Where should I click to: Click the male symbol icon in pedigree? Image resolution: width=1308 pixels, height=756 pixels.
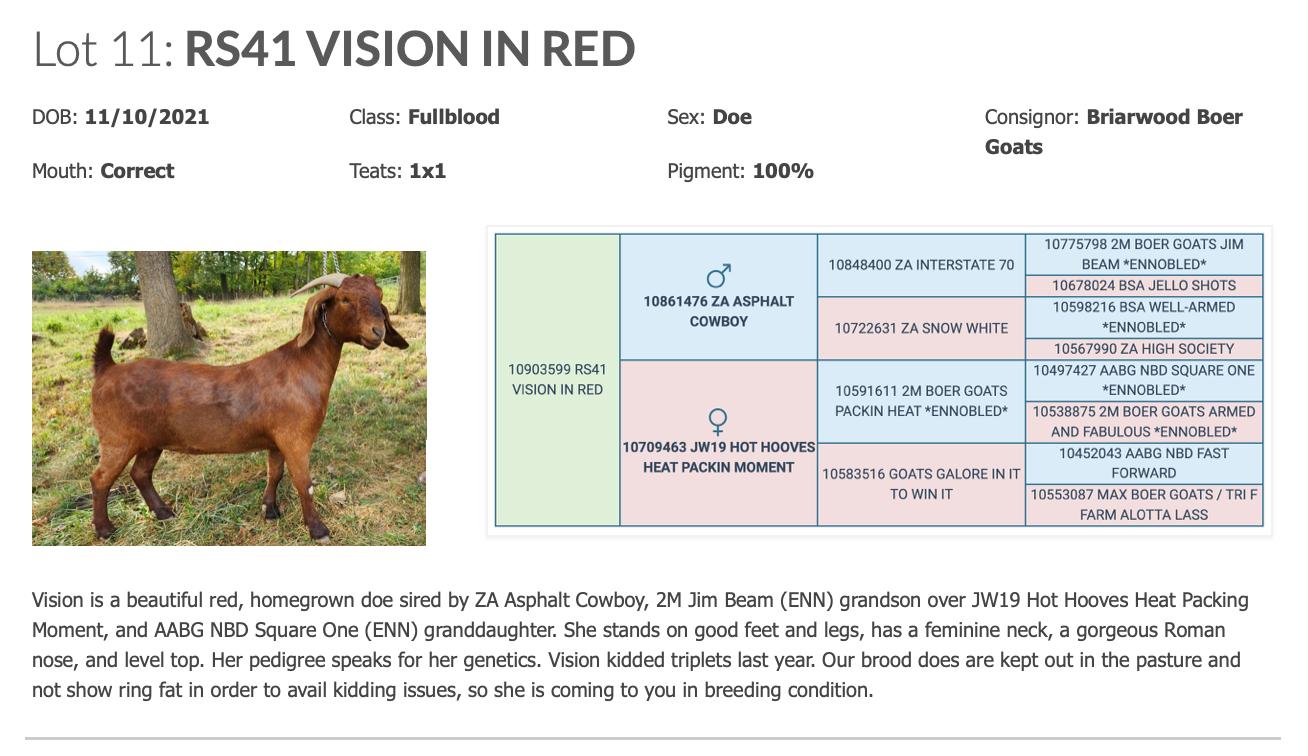pos(718,274)
